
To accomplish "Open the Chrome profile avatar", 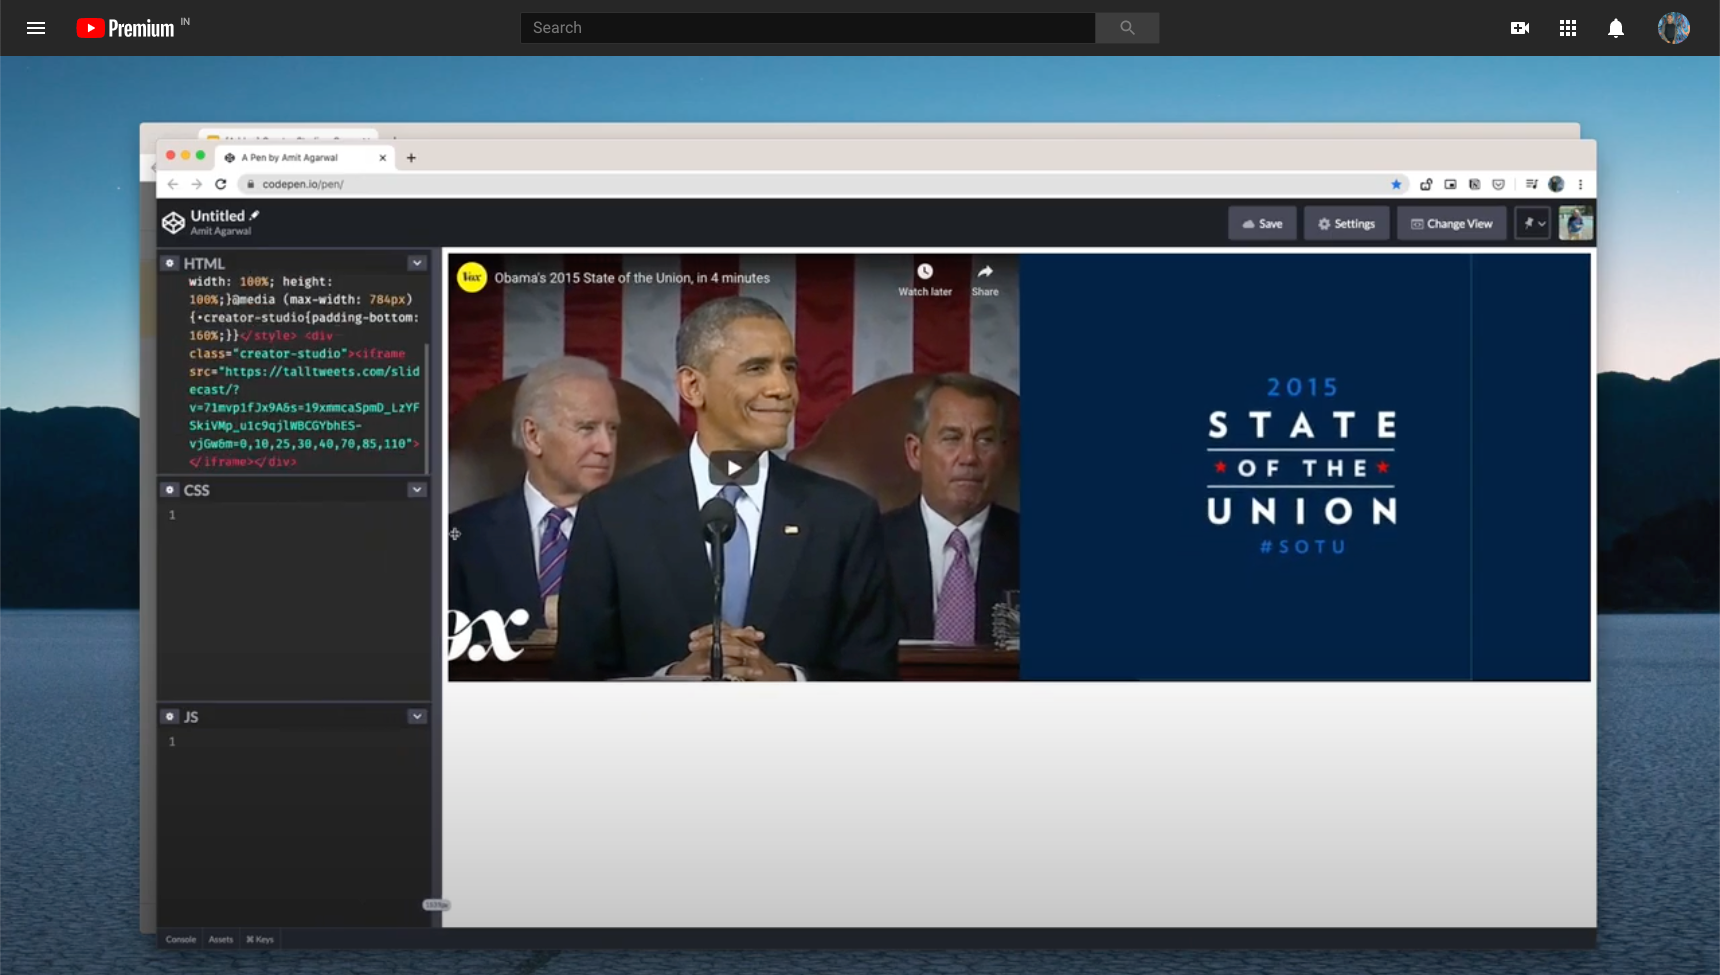I will [1556, 184].
